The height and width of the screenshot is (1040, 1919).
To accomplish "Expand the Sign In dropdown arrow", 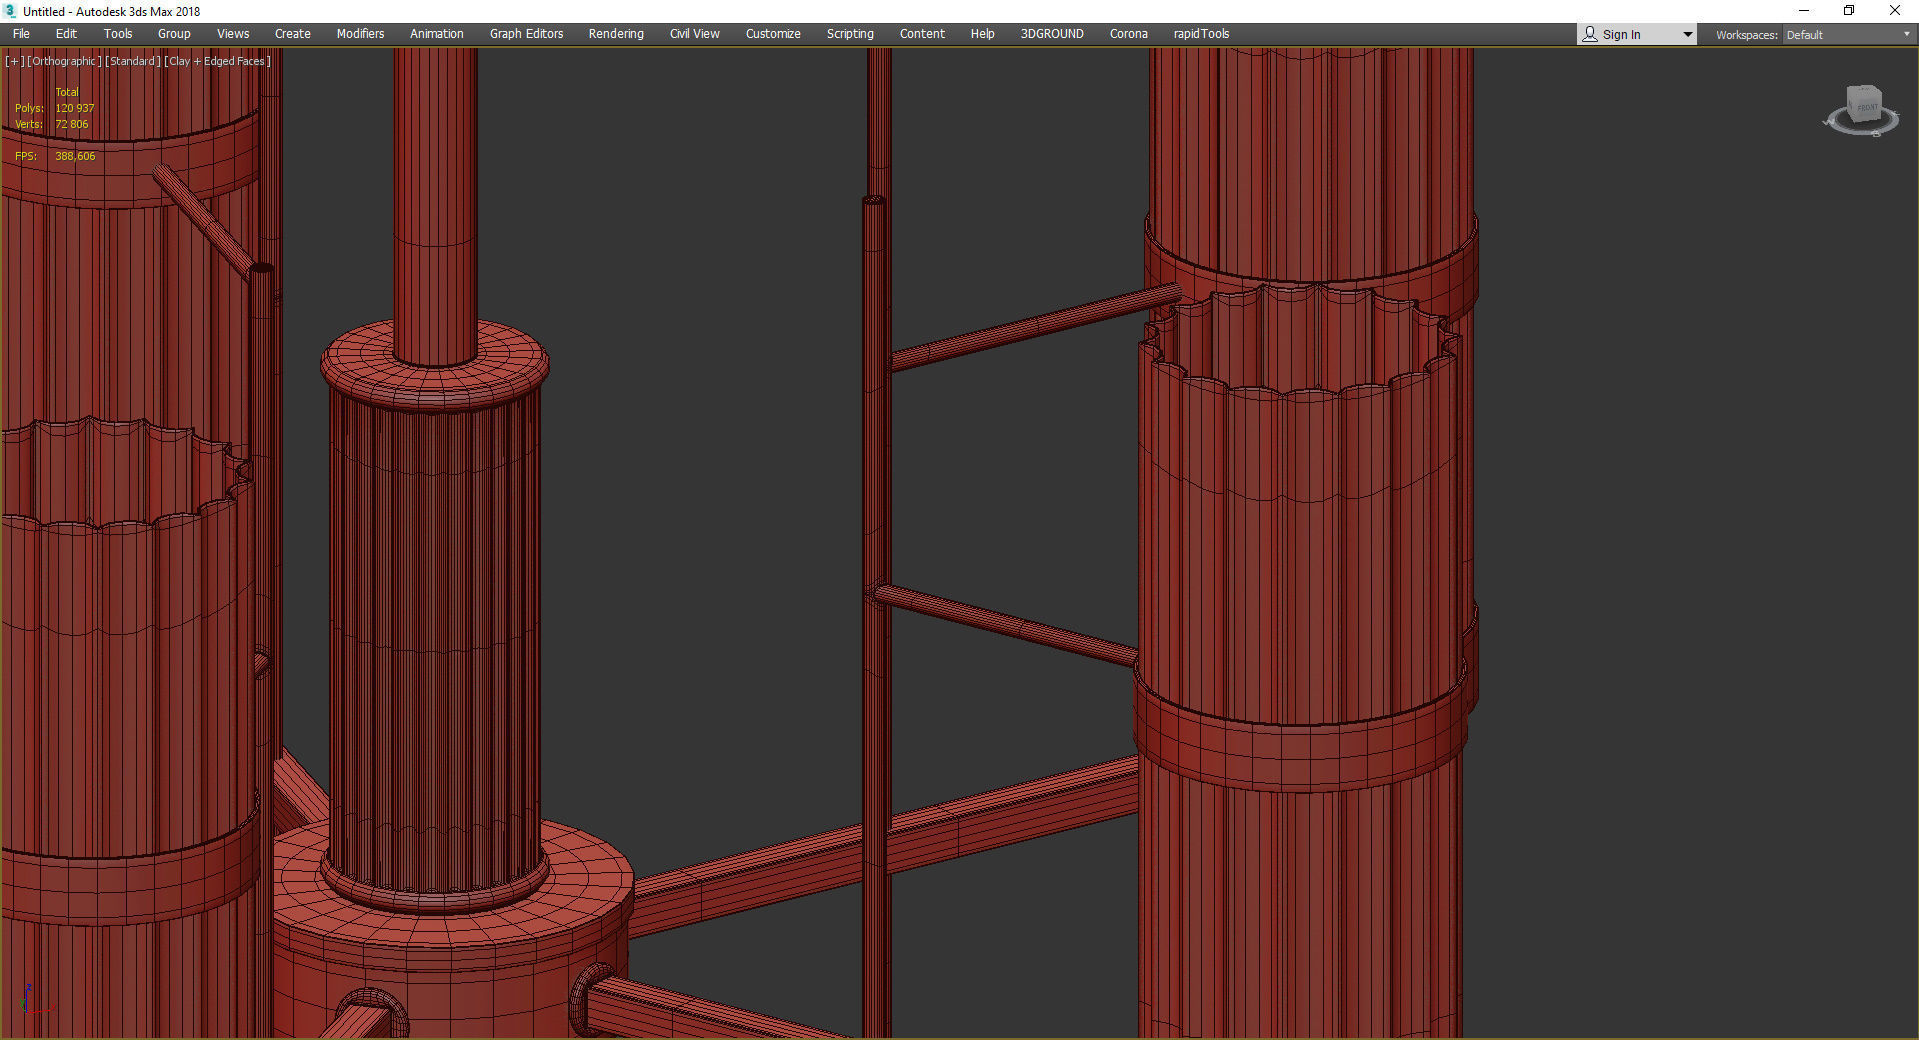I will tap(1688, 35).
